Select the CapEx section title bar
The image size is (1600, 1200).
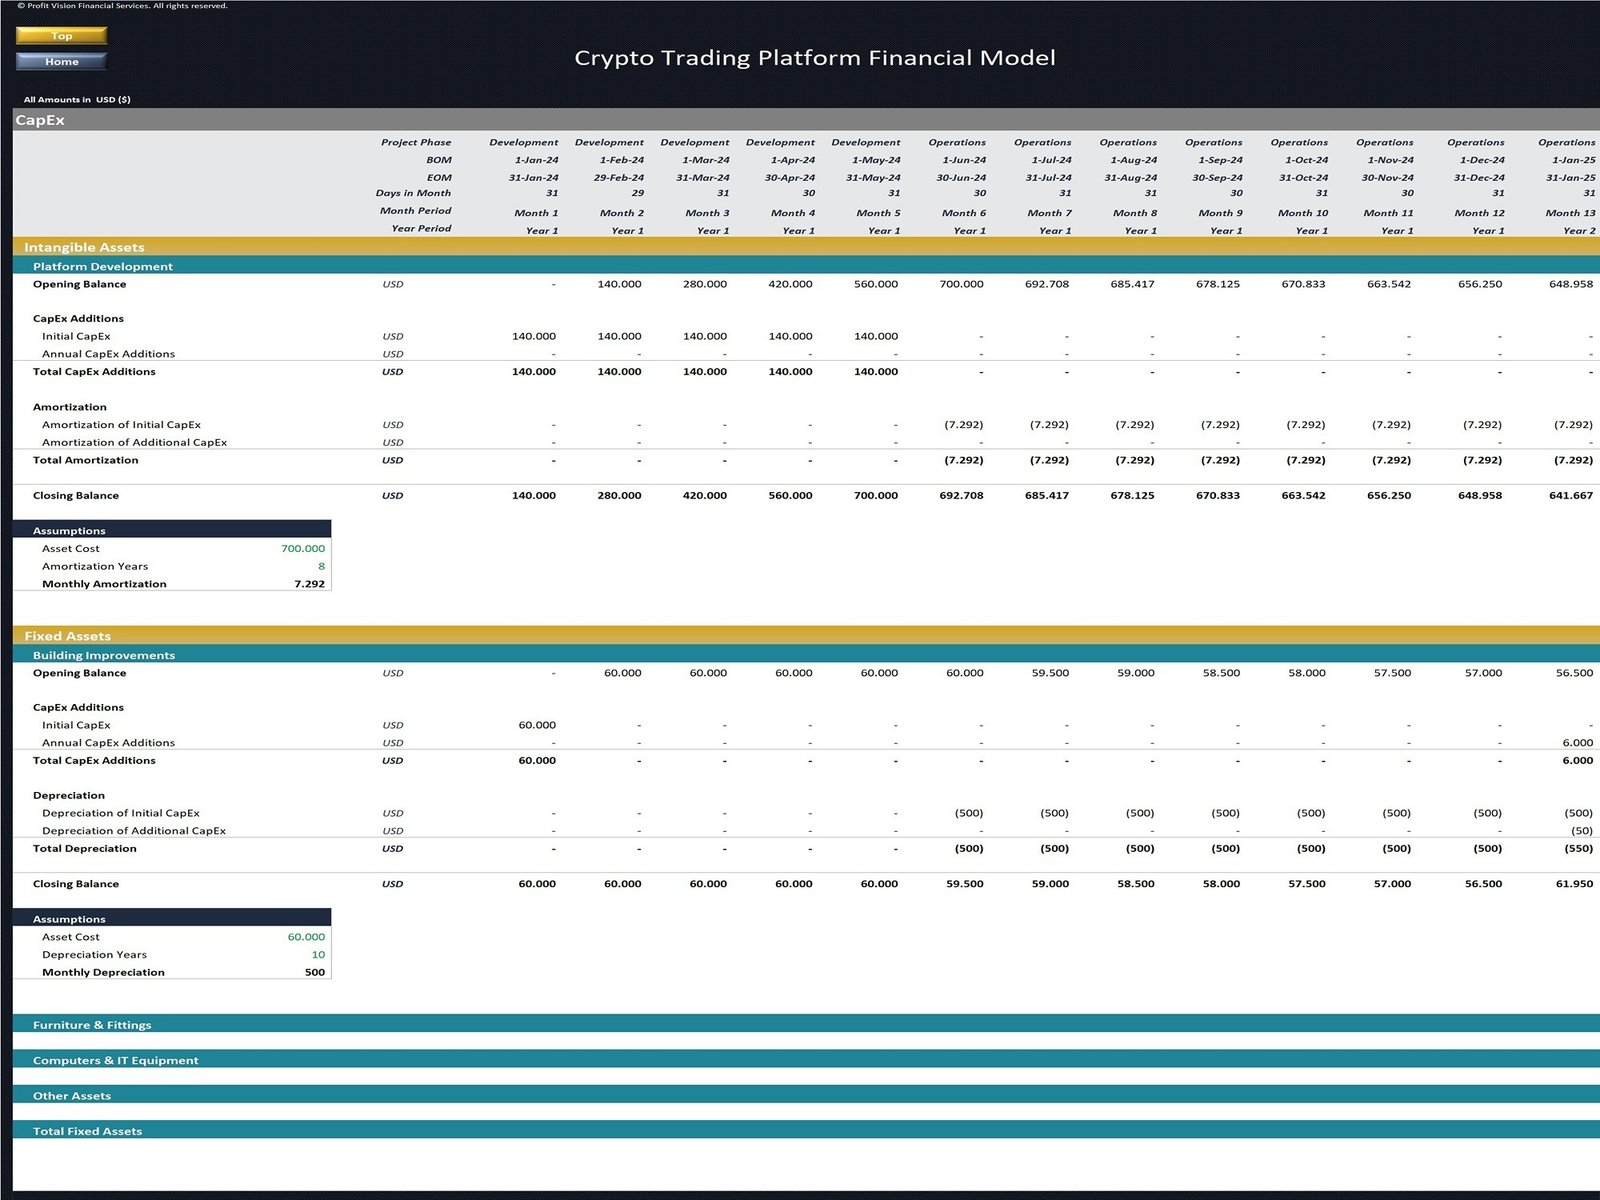pos(40,120)
